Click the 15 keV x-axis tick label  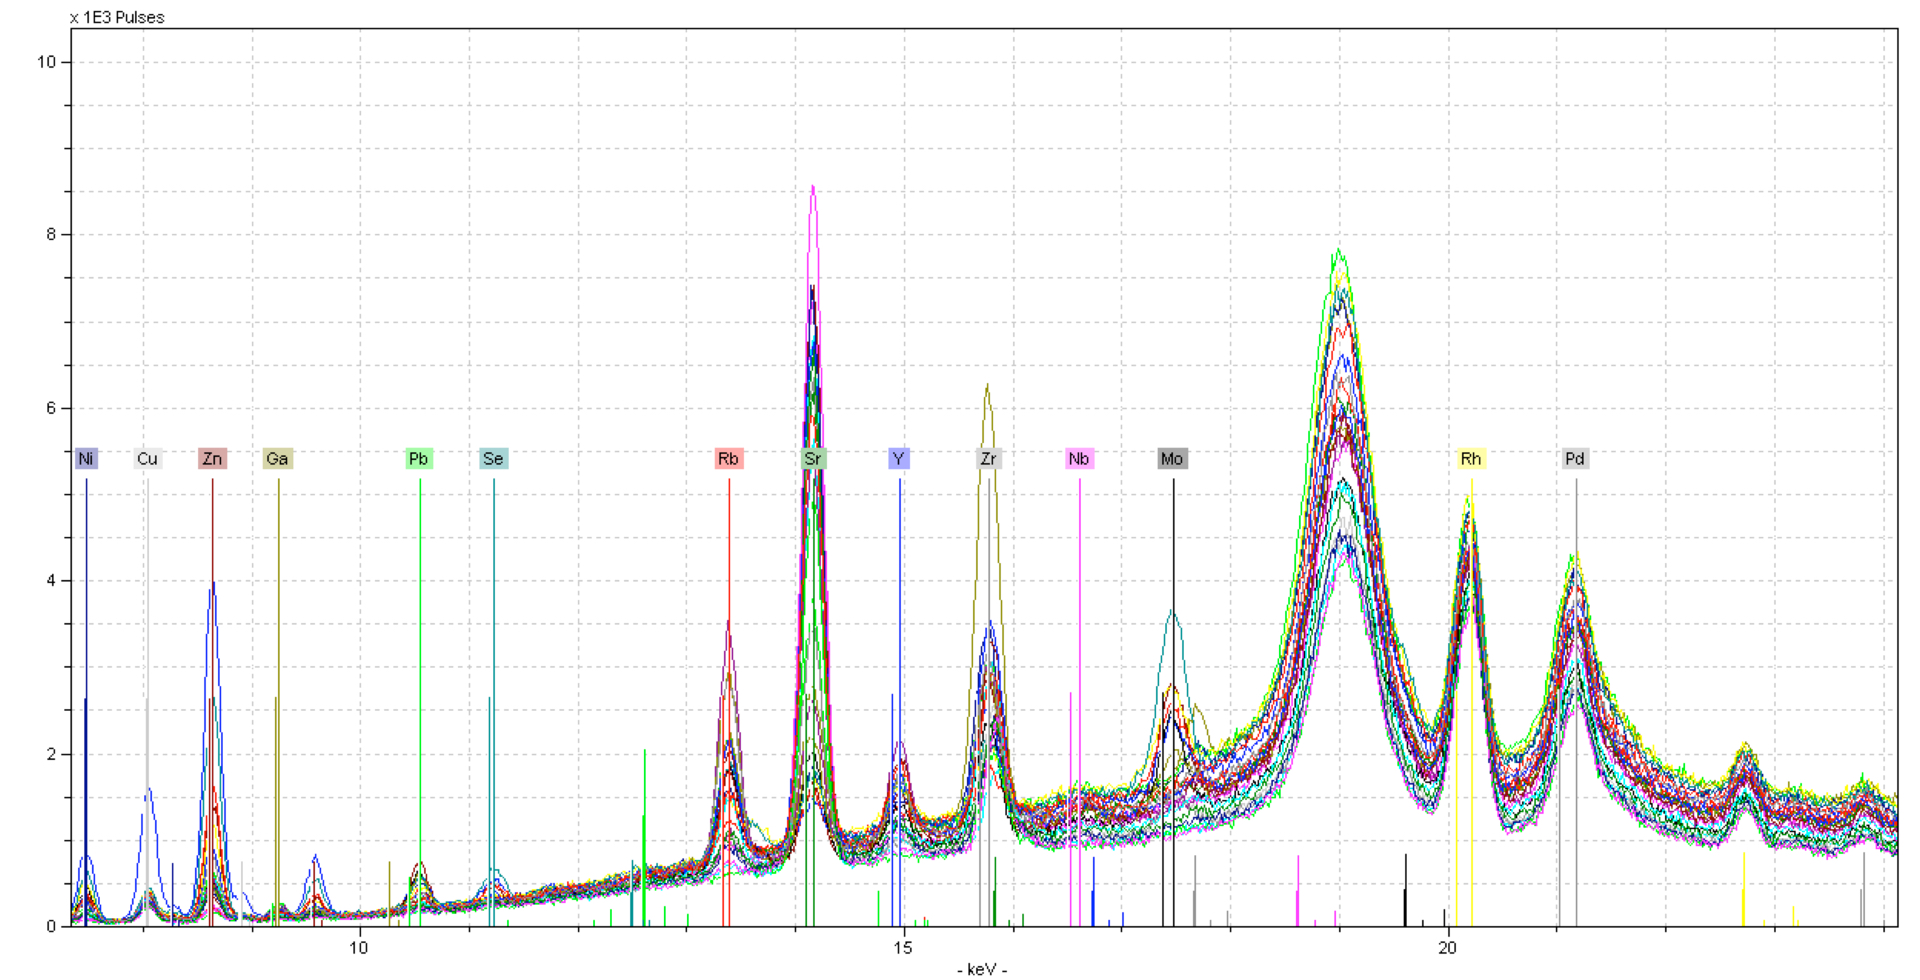click(903, 947)
